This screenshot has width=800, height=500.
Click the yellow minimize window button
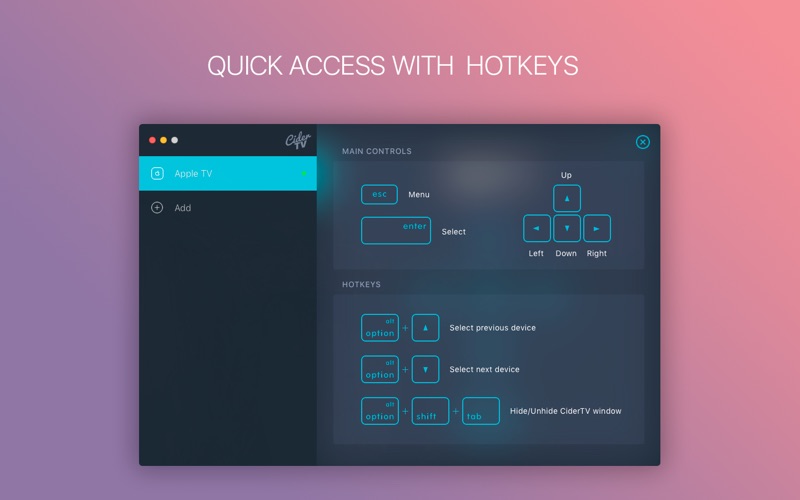click(163, 140)
